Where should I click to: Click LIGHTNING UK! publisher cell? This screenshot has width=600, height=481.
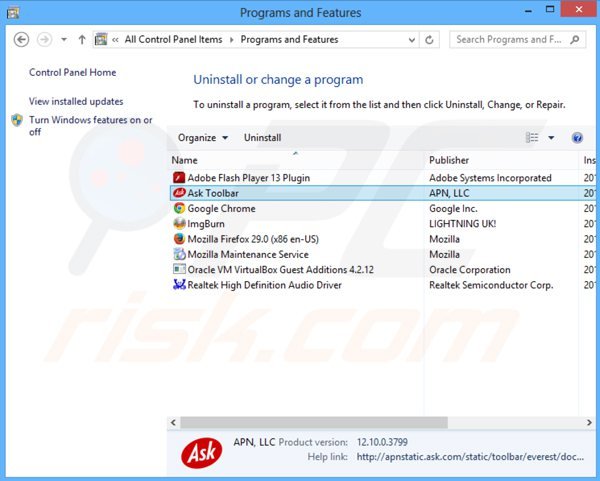point(463,224)
